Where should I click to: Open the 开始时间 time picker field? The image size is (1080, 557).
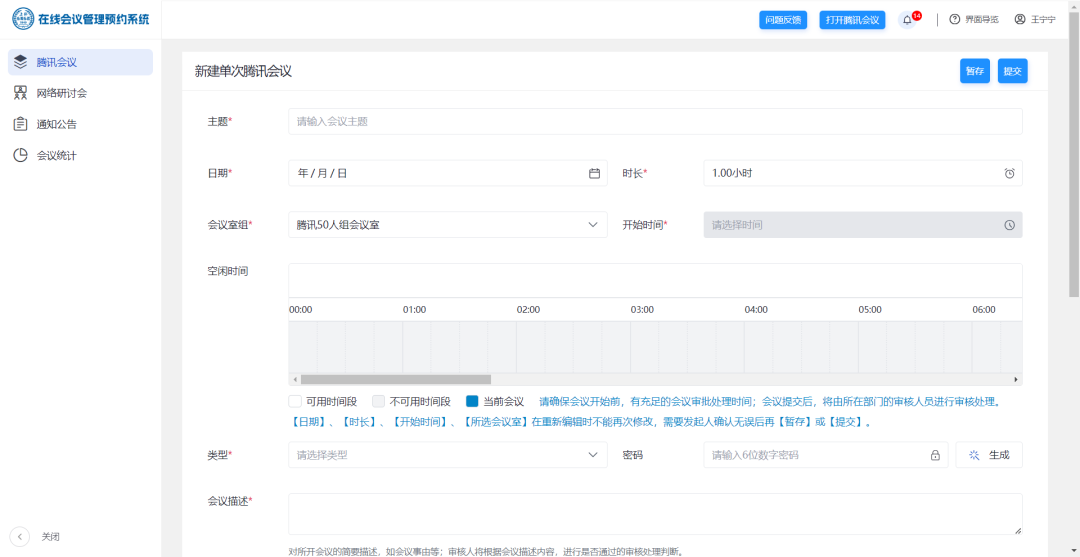pyautogui.click(x=863, y=225)
